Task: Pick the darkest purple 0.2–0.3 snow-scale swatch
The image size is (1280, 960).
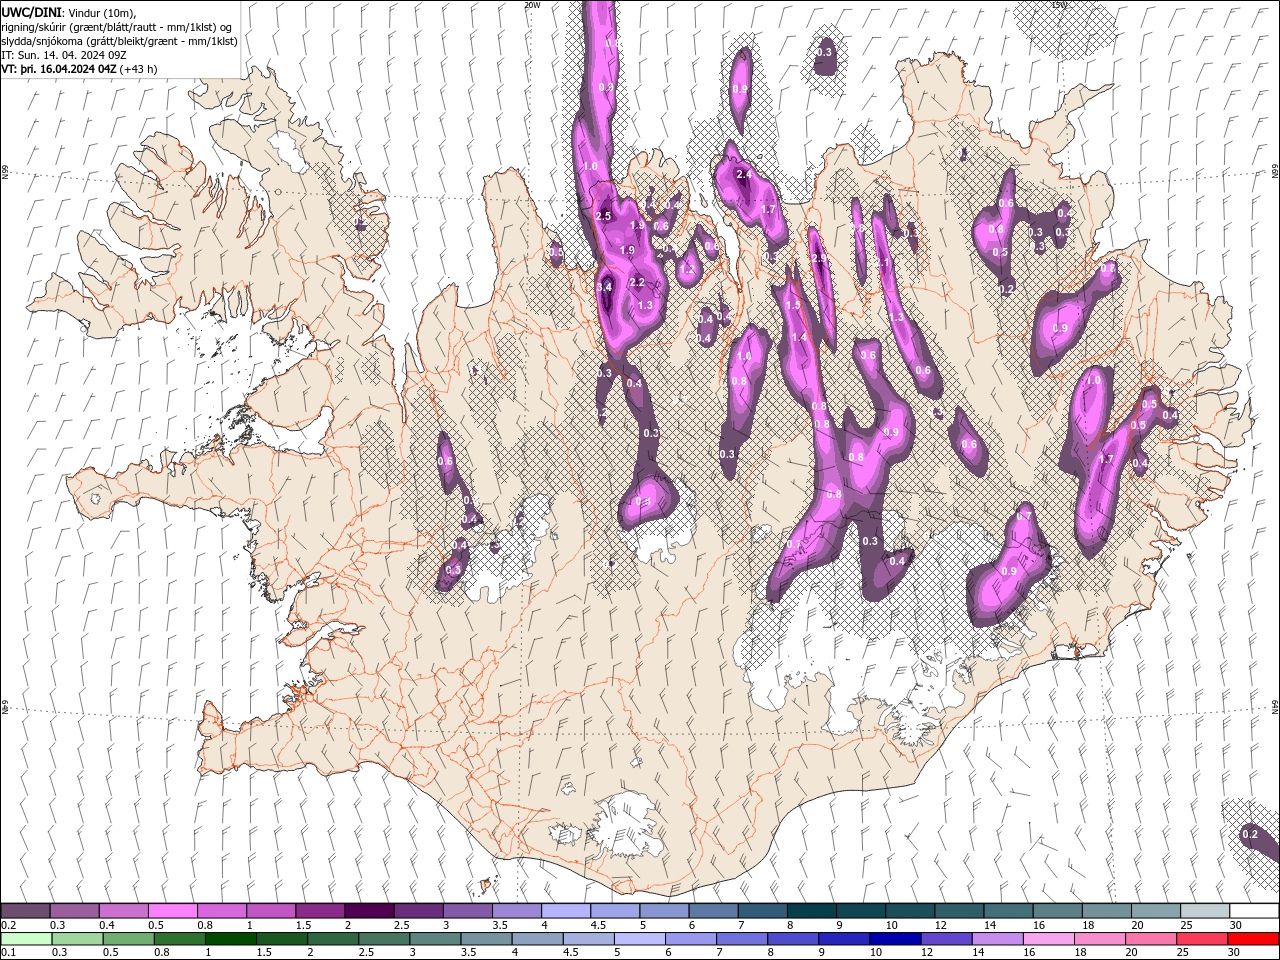Action: 25,911
